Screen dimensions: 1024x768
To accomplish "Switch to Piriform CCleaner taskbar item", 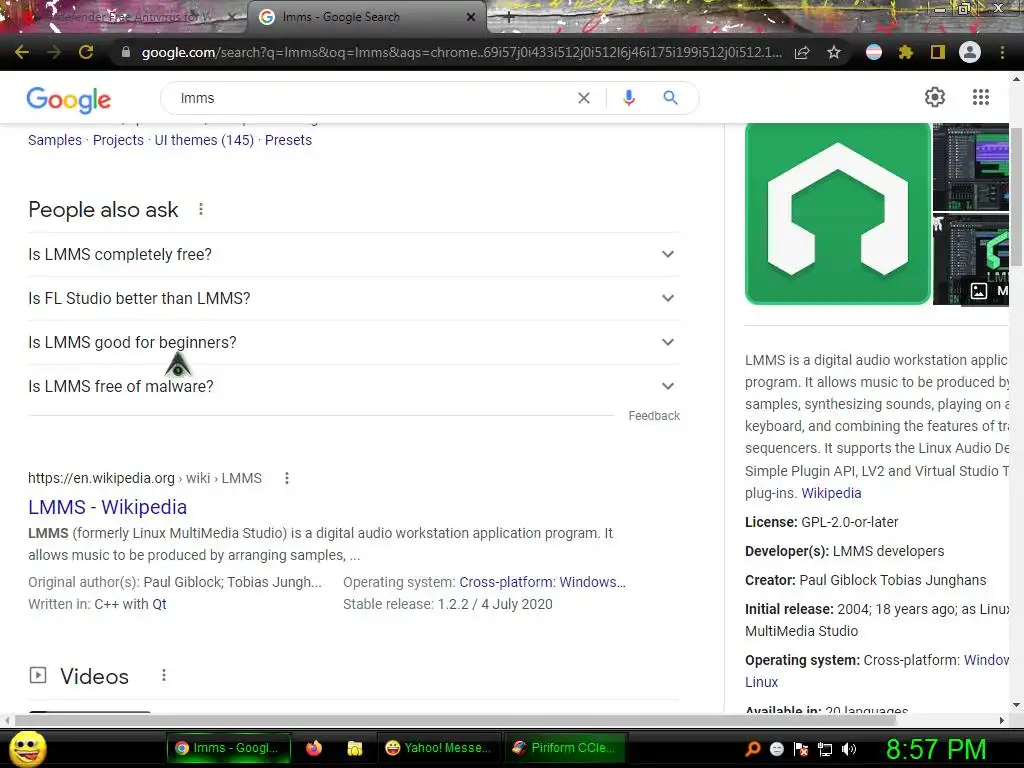I will (564, 748).
